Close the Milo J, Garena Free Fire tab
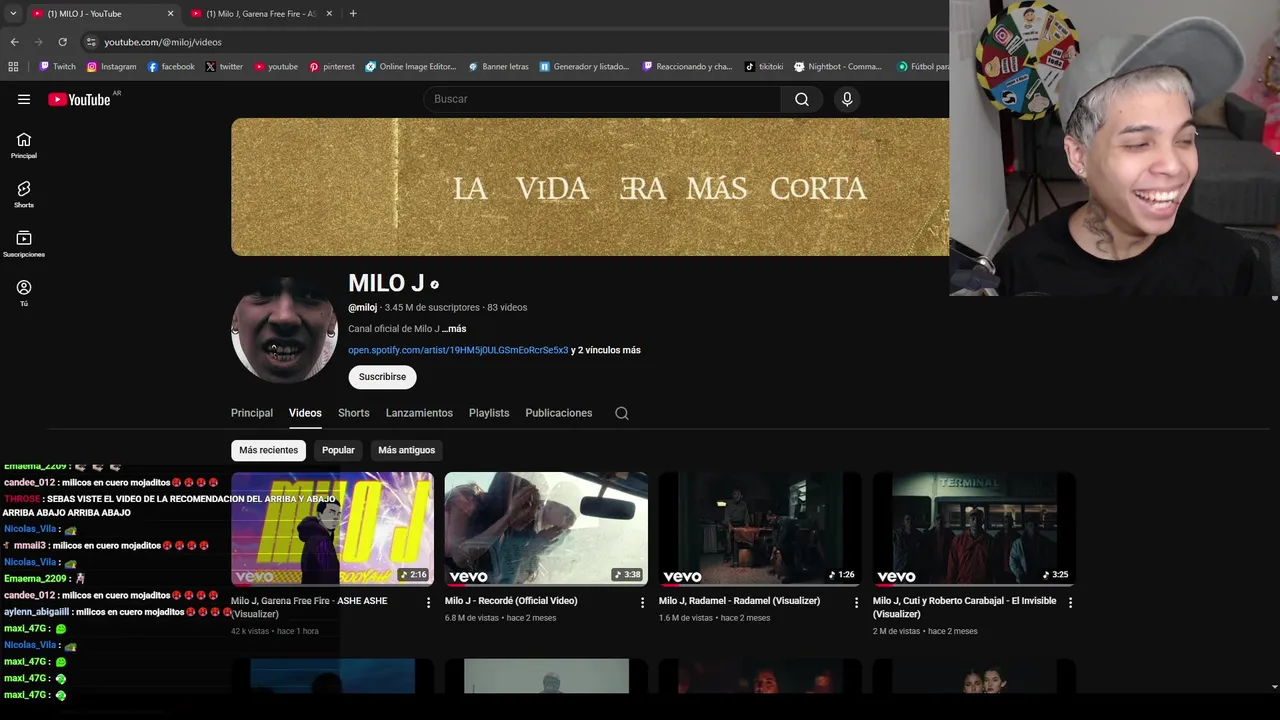Screen dimensions: 1280x720 click(x=329, y=13)
